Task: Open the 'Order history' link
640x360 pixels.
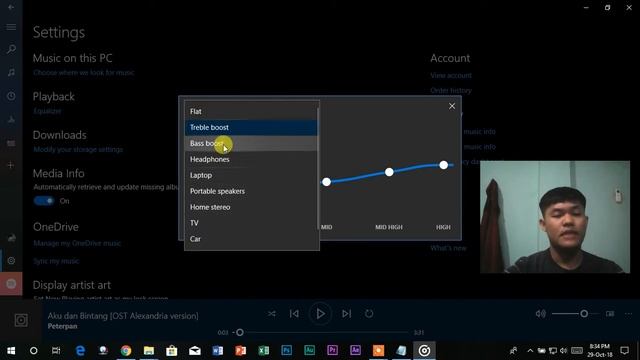Action: click(451, 90)
